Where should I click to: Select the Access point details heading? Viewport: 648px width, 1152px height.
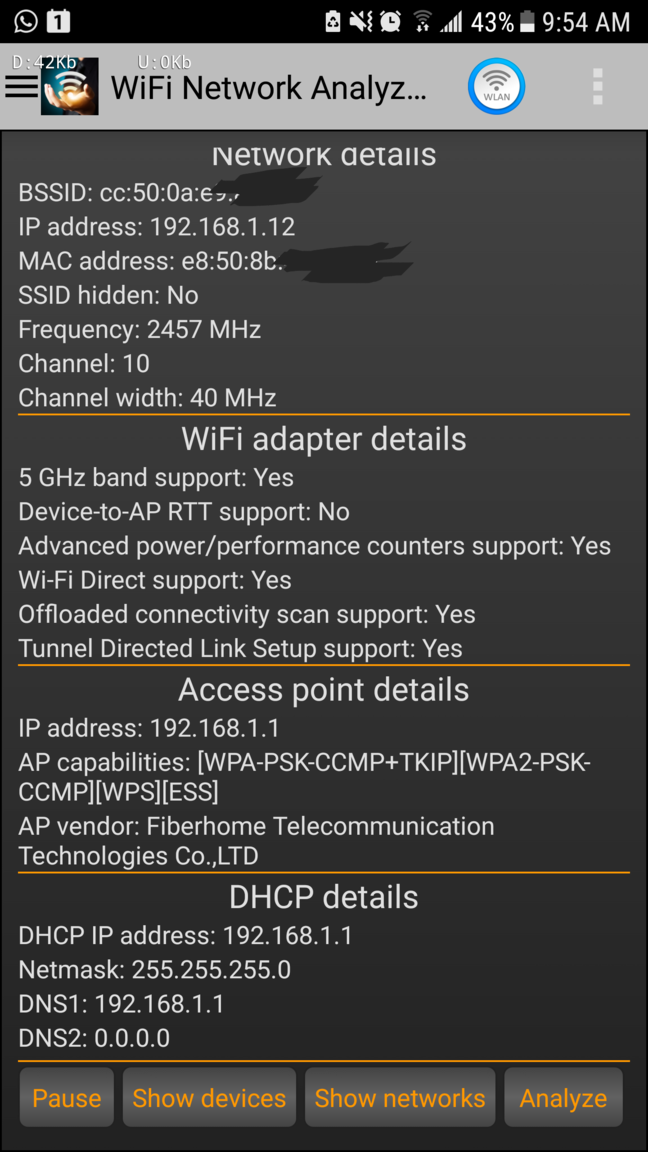324,689
